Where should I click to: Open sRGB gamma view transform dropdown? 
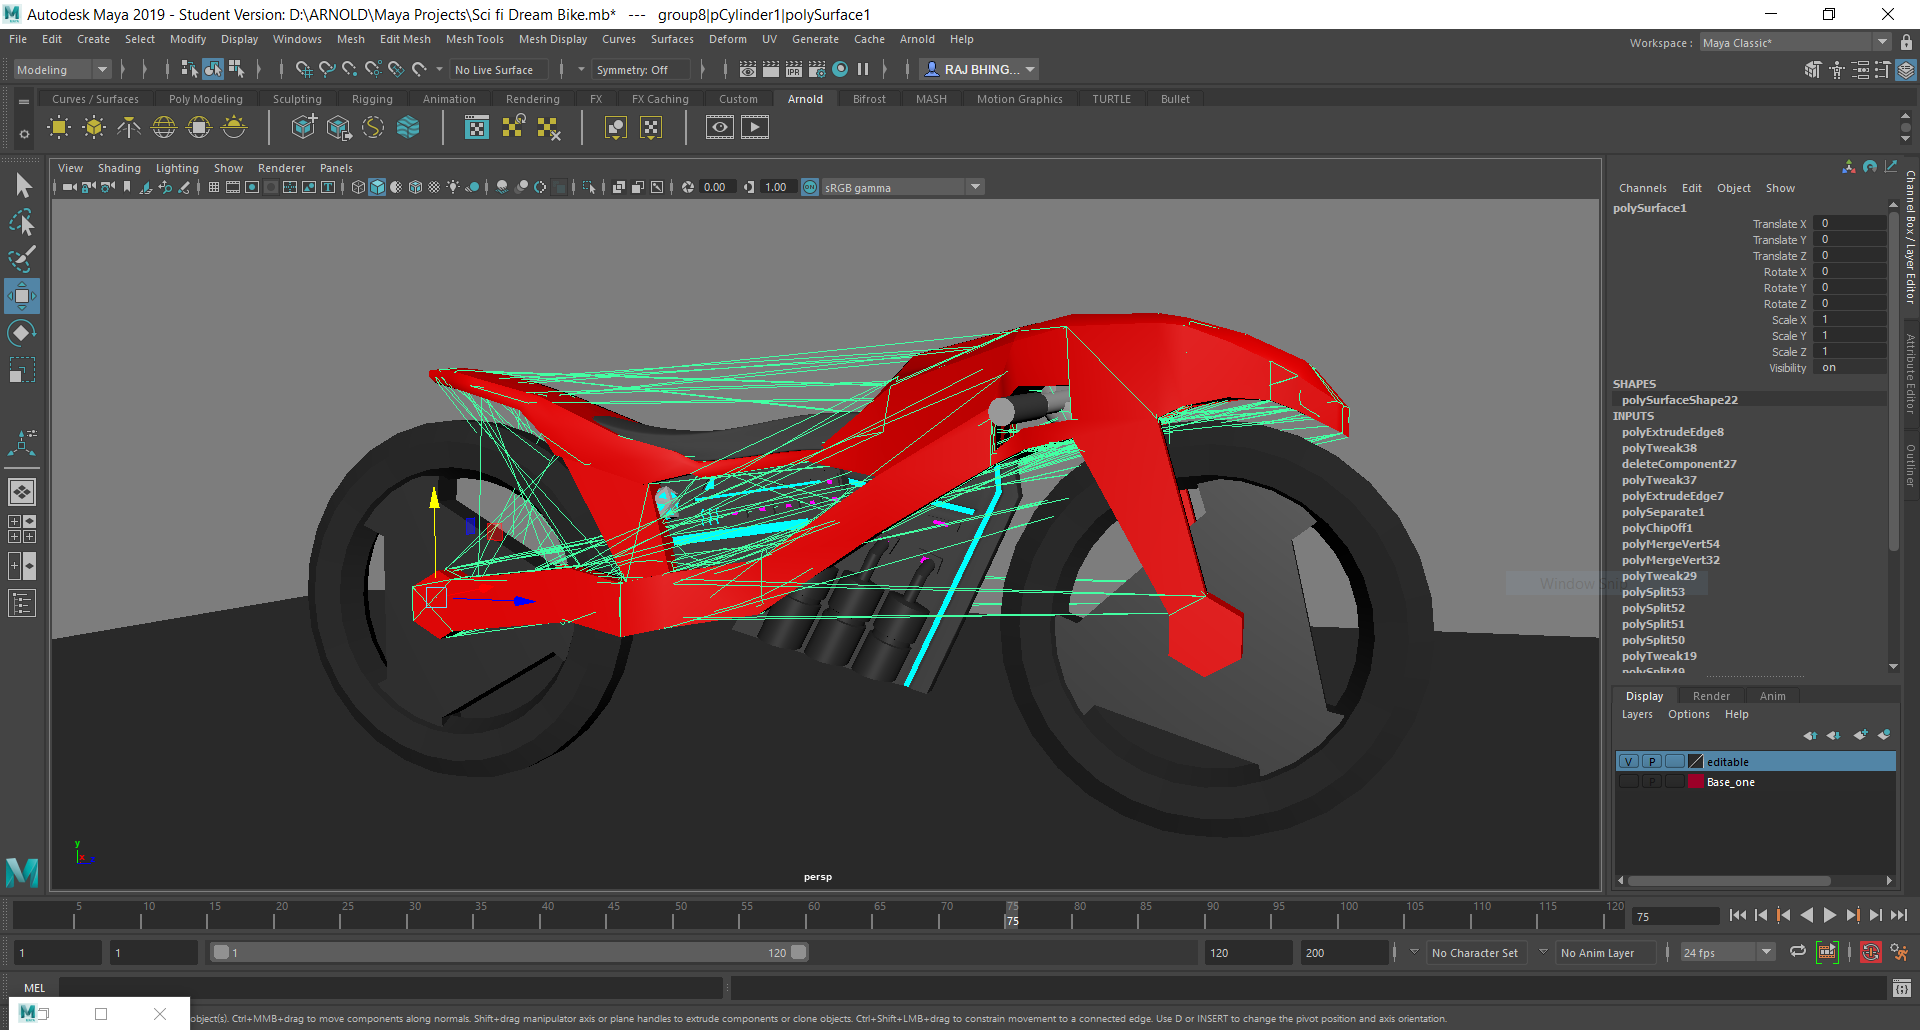pos(903,187)
